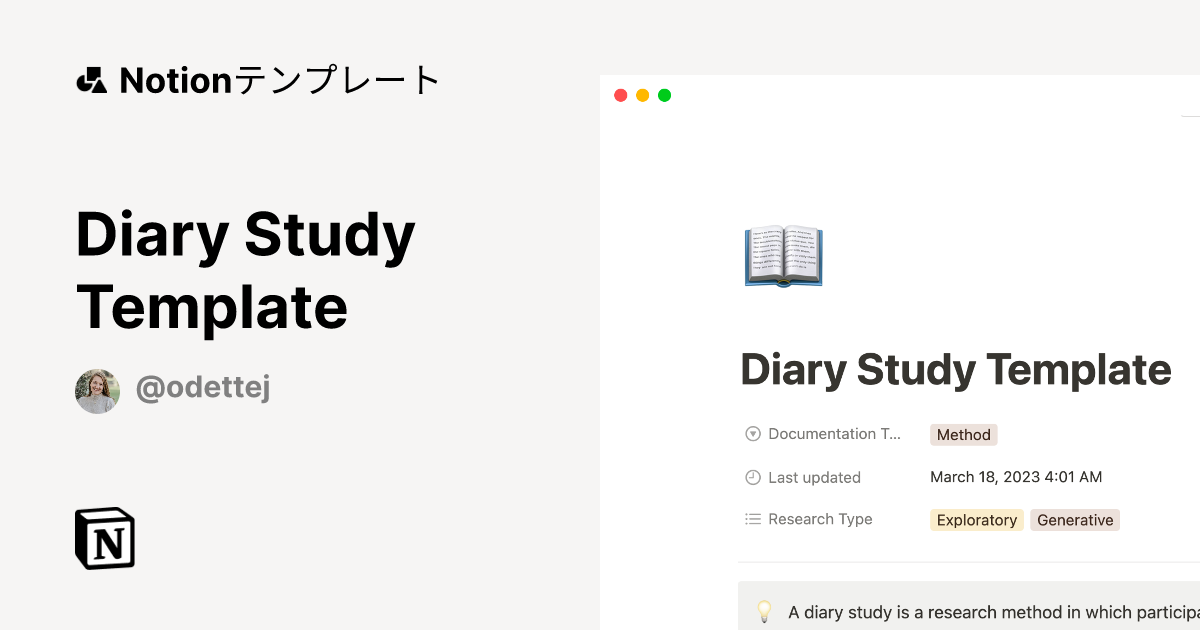The width and height of the screenshot is (1200, 630).
Task: Select the Method tag
Action: tap(964, 435)
